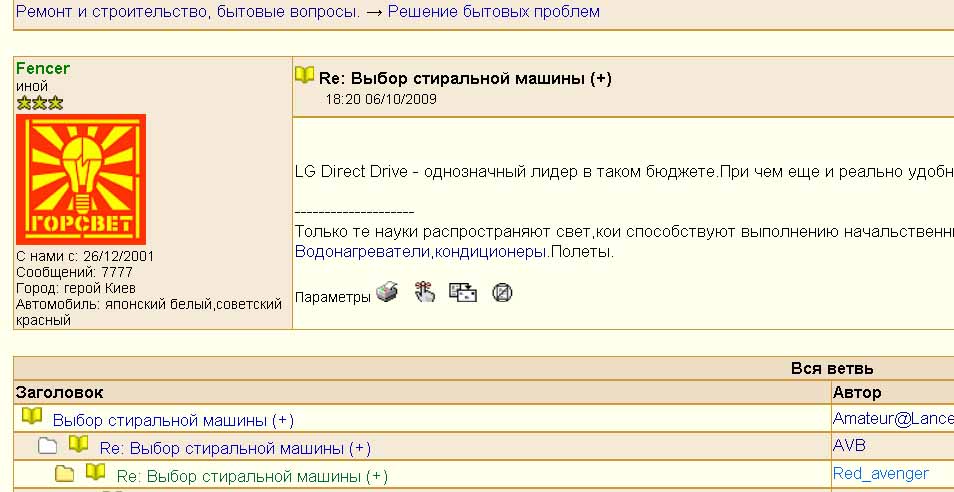Viewport: 954px width, 492px height.
Task: Click the crossed-circle ignore icon in post options
Action: point(502,293)
